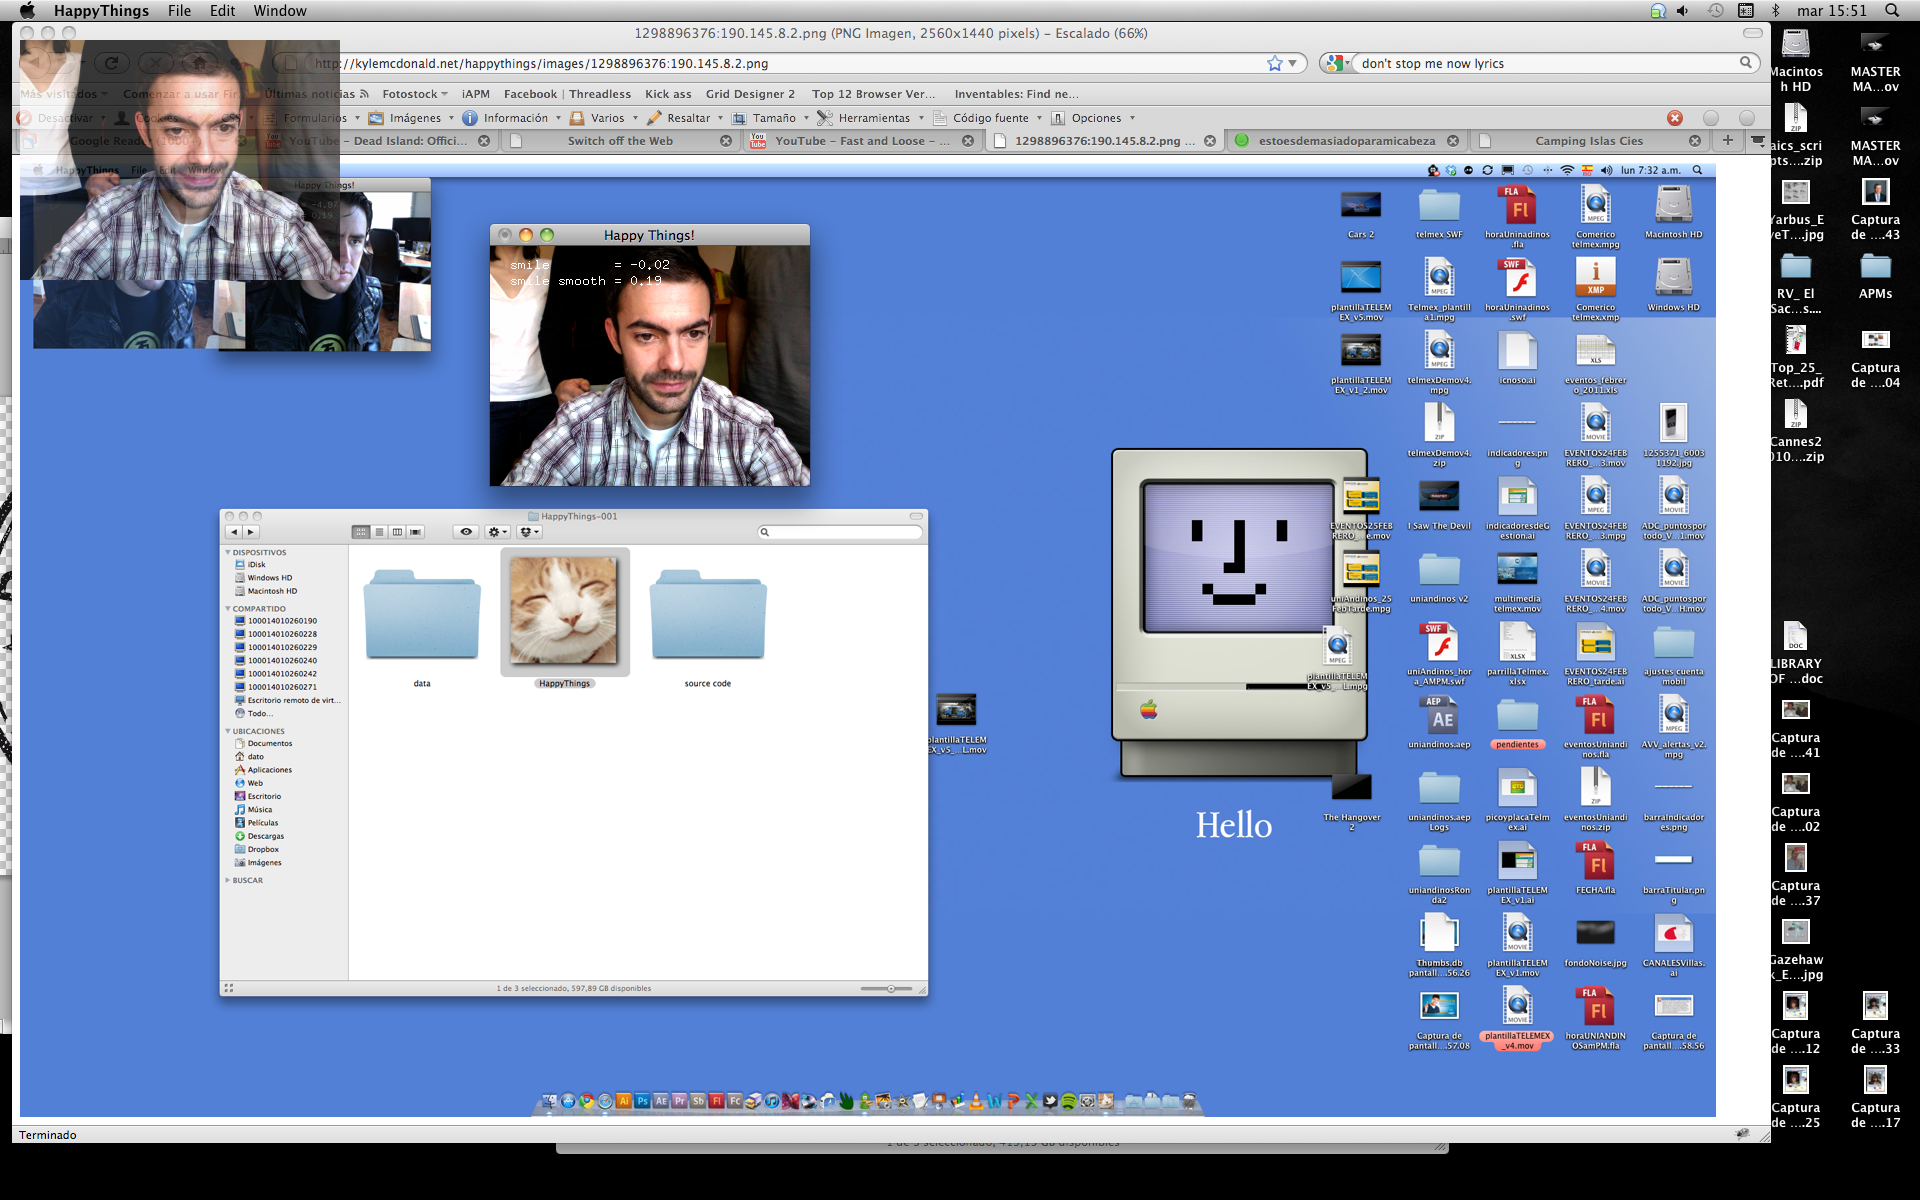Screen dimensions: 1920x1200
Task: Bookmark this page with the star icon
Action: [x=1274, y=63]
